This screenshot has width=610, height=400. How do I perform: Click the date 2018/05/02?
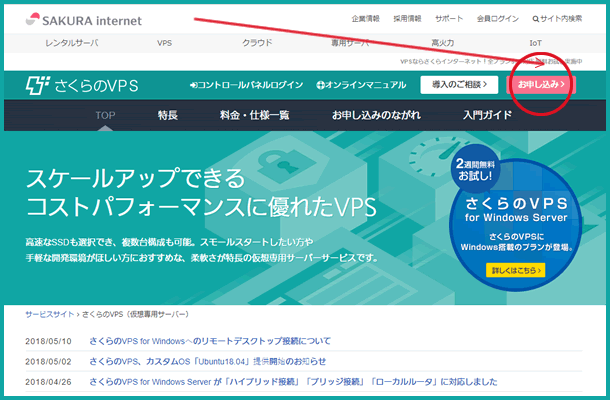tap(48, 361)
